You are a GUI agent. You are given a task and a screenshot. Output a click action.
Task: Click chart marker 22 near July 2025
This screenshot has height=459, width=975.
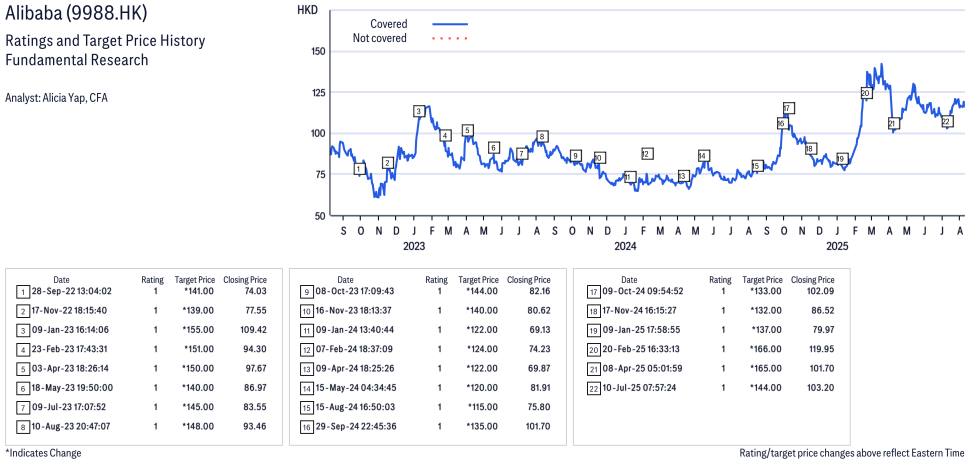pos(946,121)
